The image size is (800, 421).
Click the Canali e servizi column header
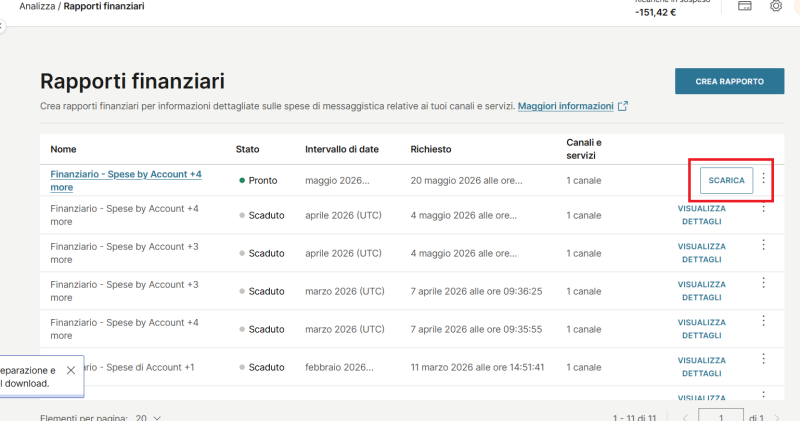point(584,149)
